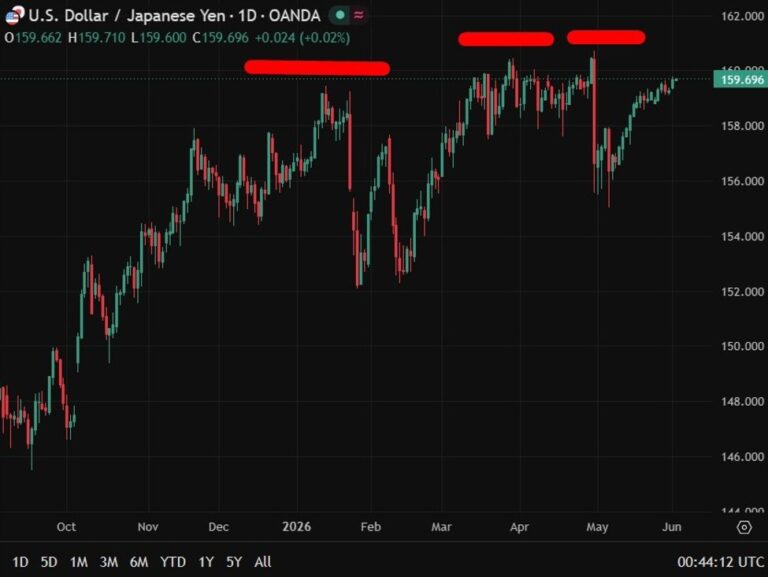This screenshot has width=768, height=577.
Task: Select the 1Y time range
Action: click(x=206, y=562)
